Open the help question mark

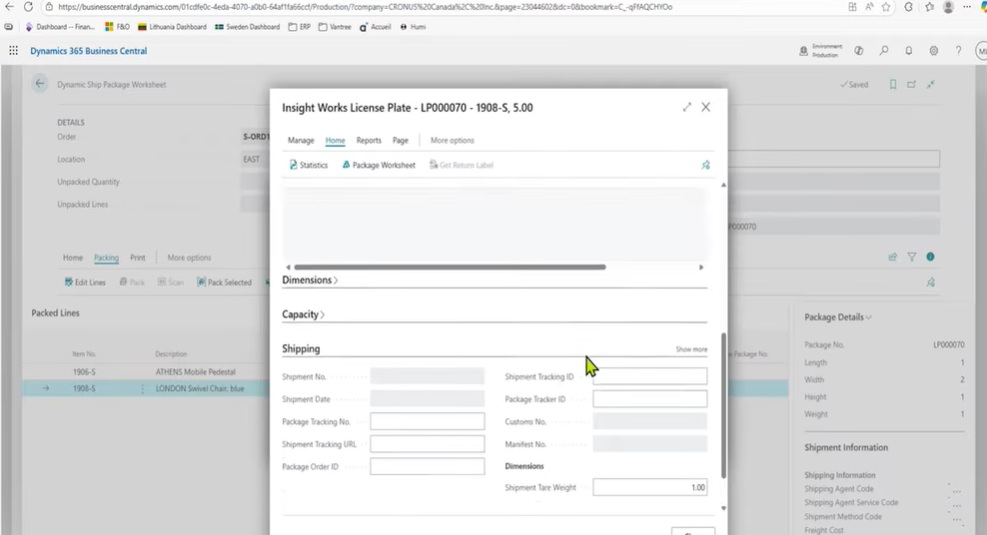coord(958,50)
